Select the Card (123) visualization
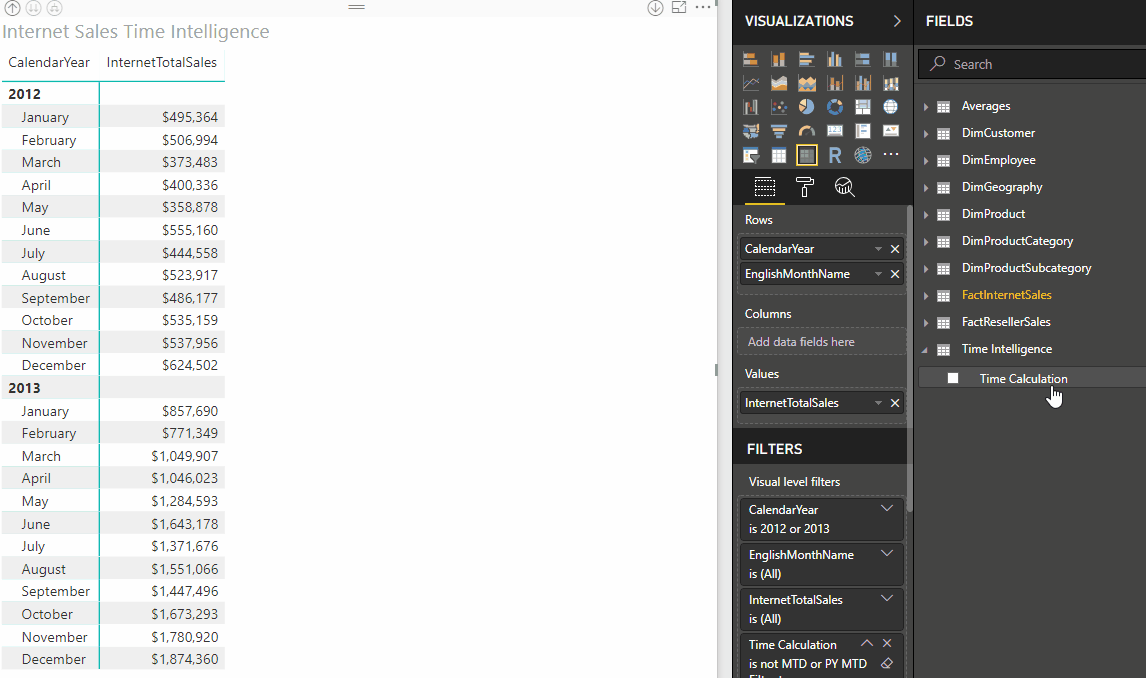 pos(835,132)
